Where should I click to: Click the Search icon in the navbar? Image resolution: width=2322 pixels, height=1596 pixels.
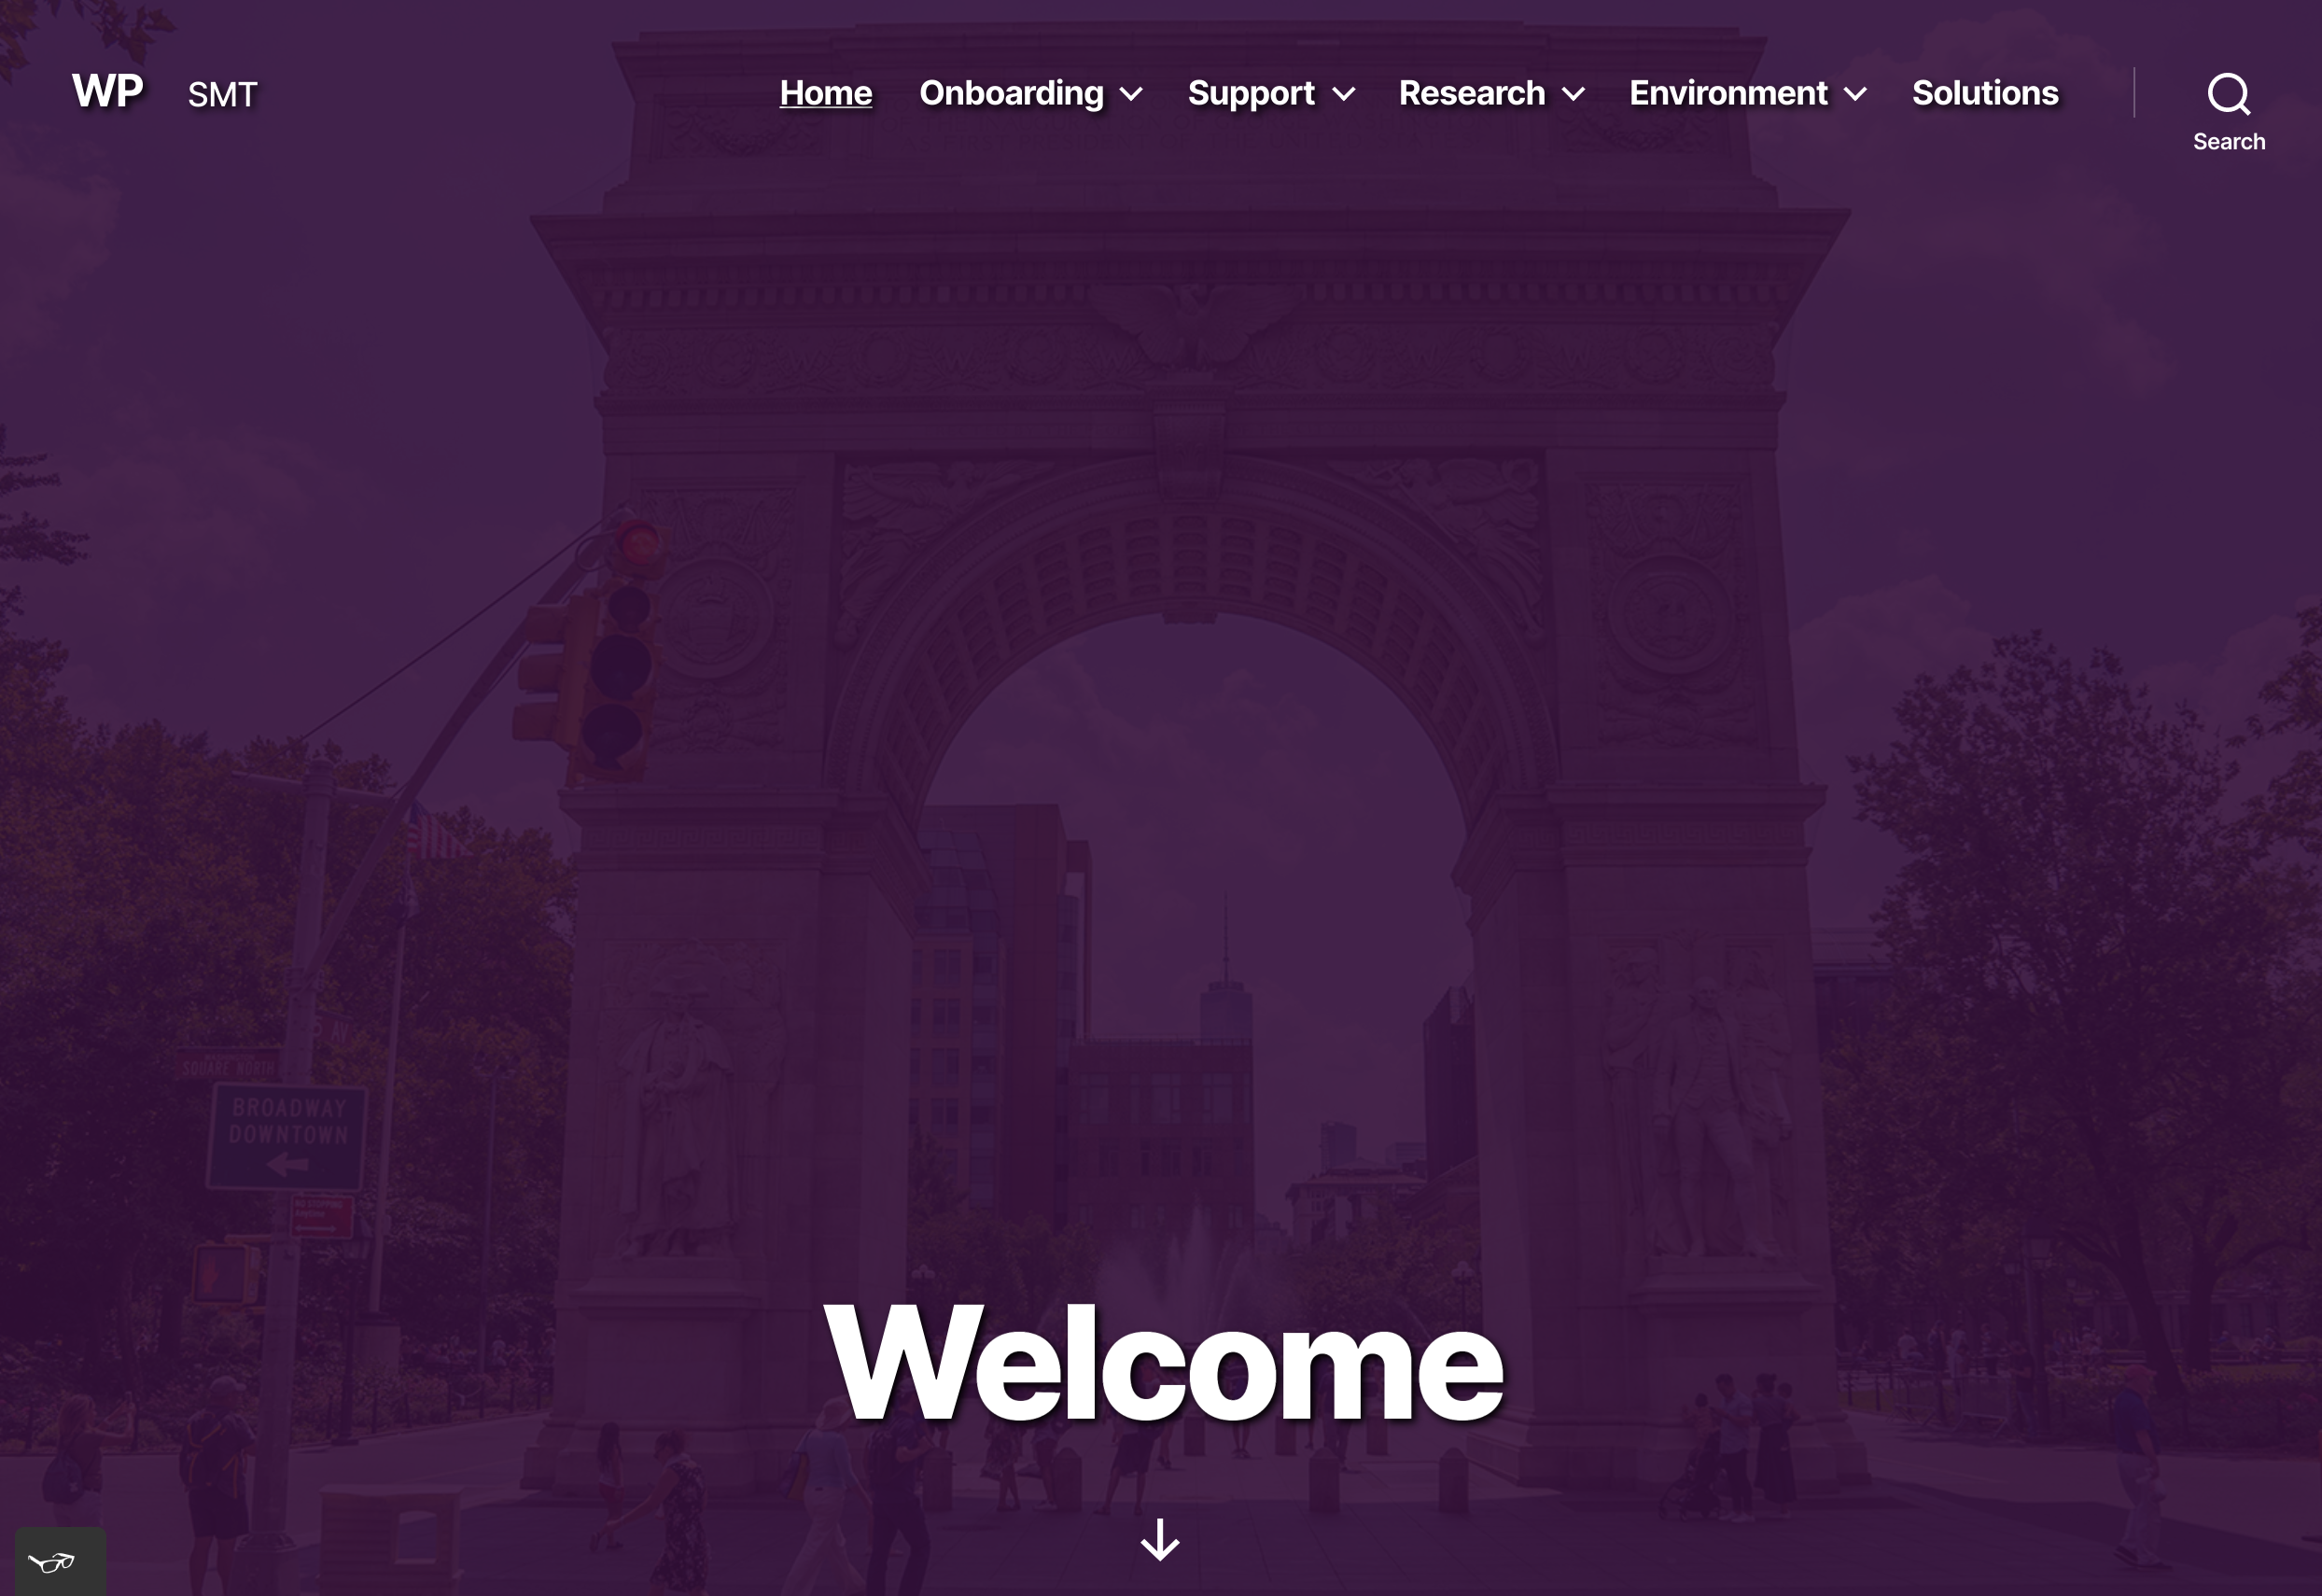pyautogui.click(x=2229, y=91)
